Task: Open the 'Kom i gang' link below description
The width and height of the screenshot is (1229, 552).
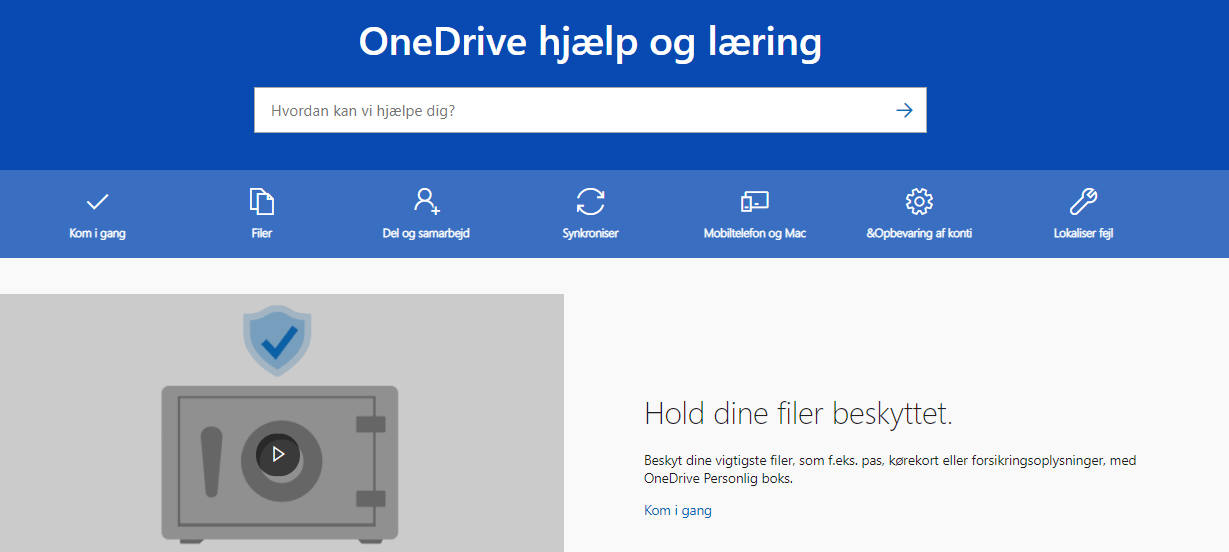Action: tap(678, 511)
